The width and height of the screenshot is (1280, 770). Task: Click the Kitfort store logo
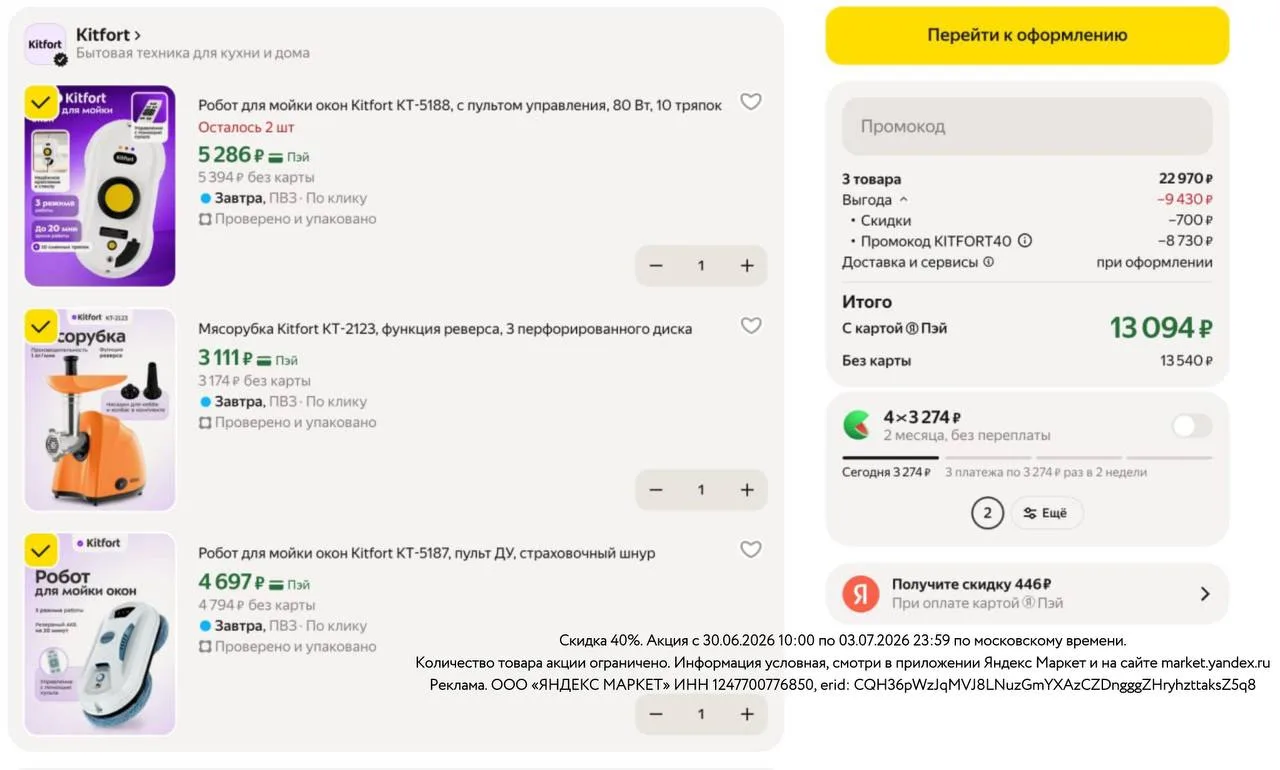[45, 44]
